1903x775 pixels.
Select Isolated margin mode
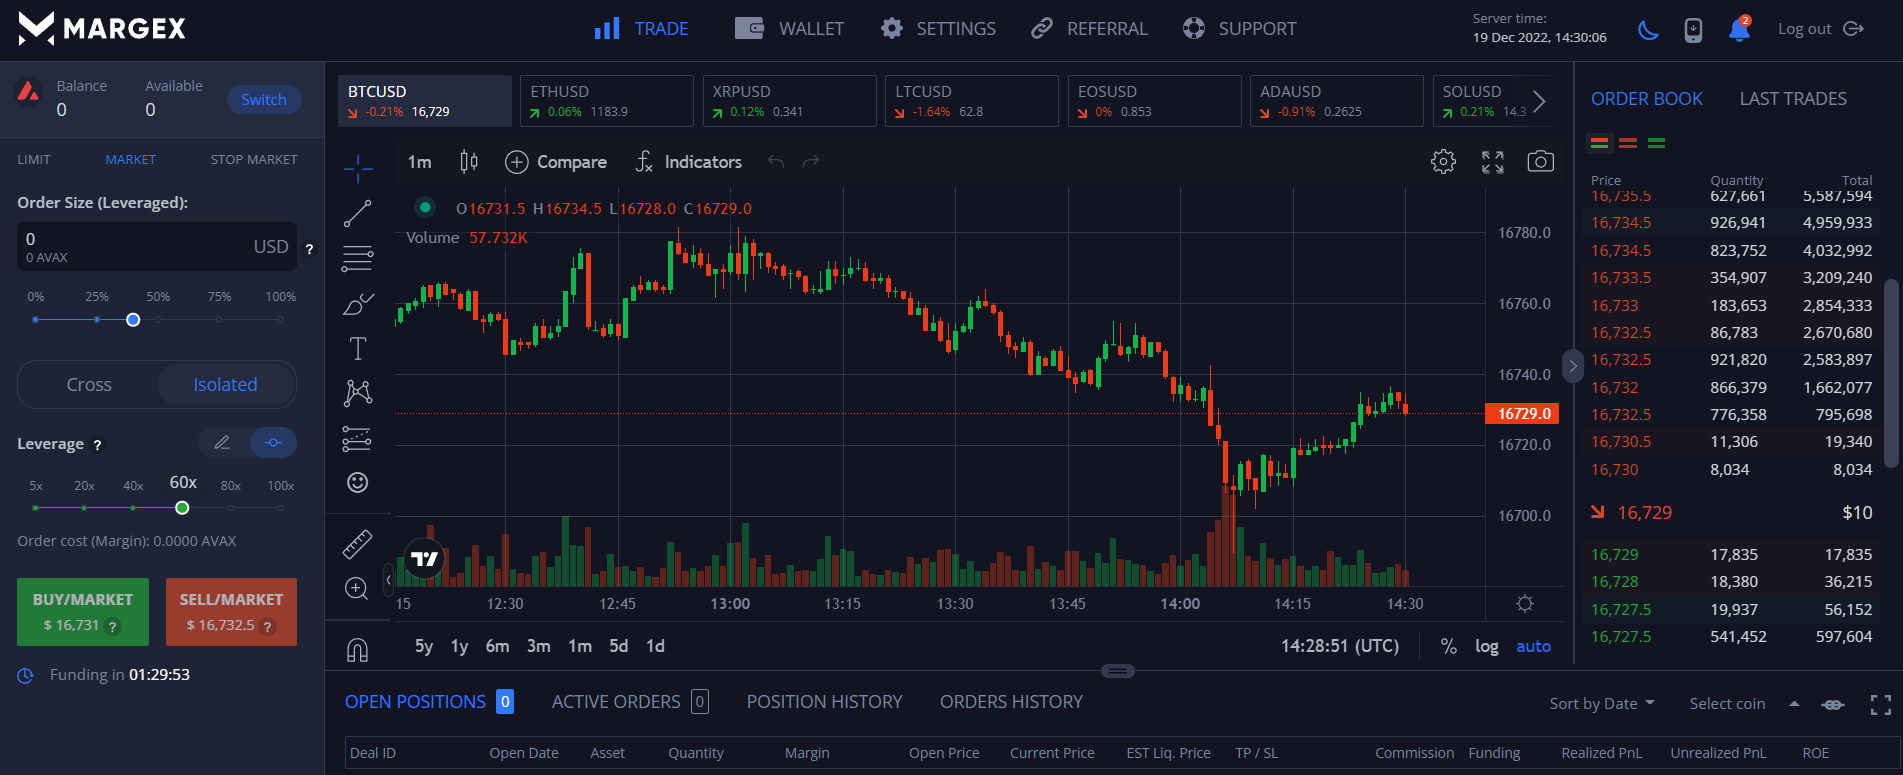point(225,385)
